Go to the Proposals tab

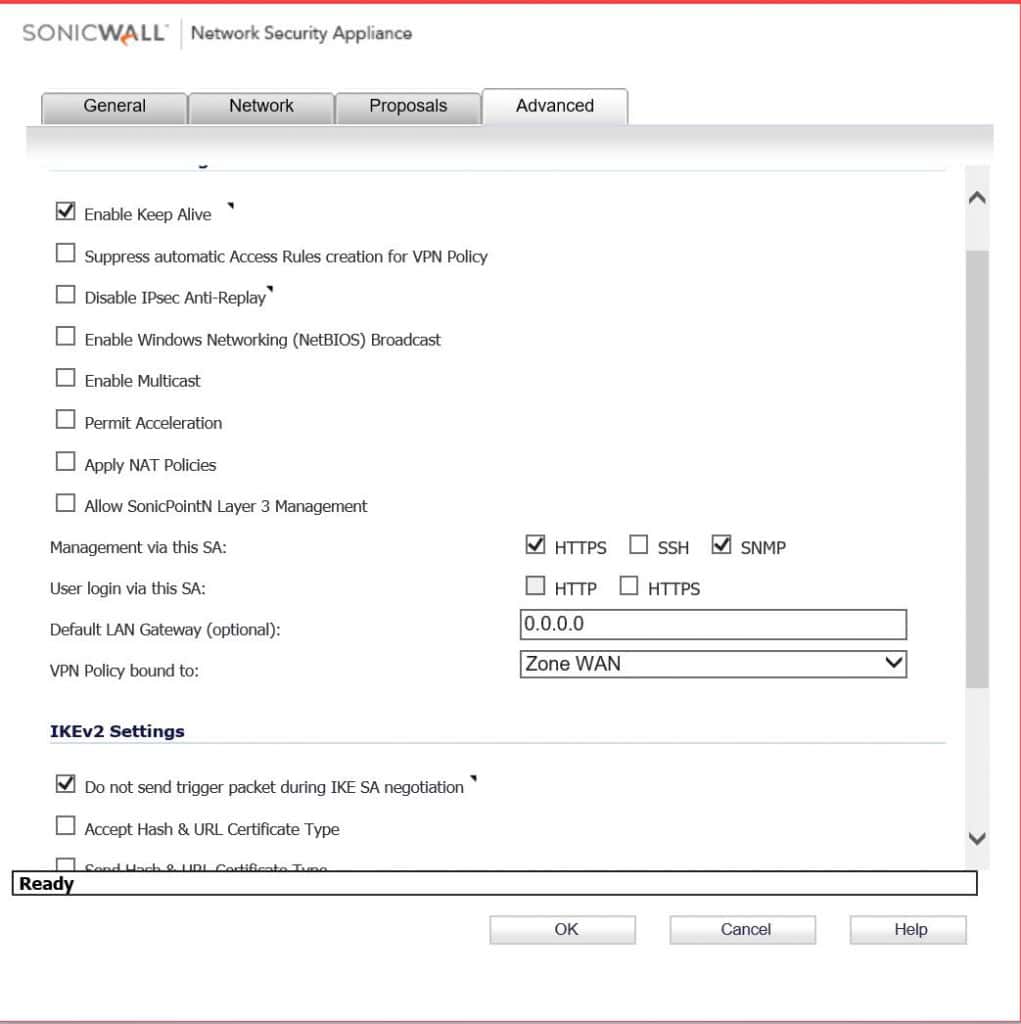[408, 106]
